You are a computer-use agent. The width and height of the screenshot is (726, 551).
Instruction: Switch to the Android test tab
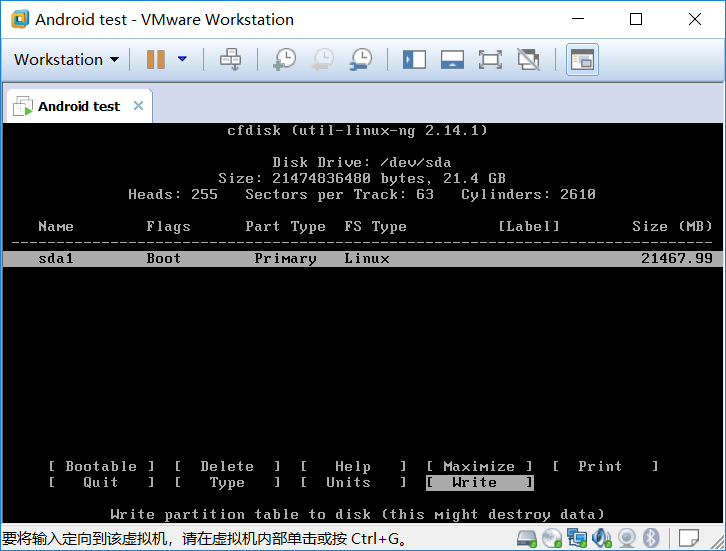pos(78,106)
